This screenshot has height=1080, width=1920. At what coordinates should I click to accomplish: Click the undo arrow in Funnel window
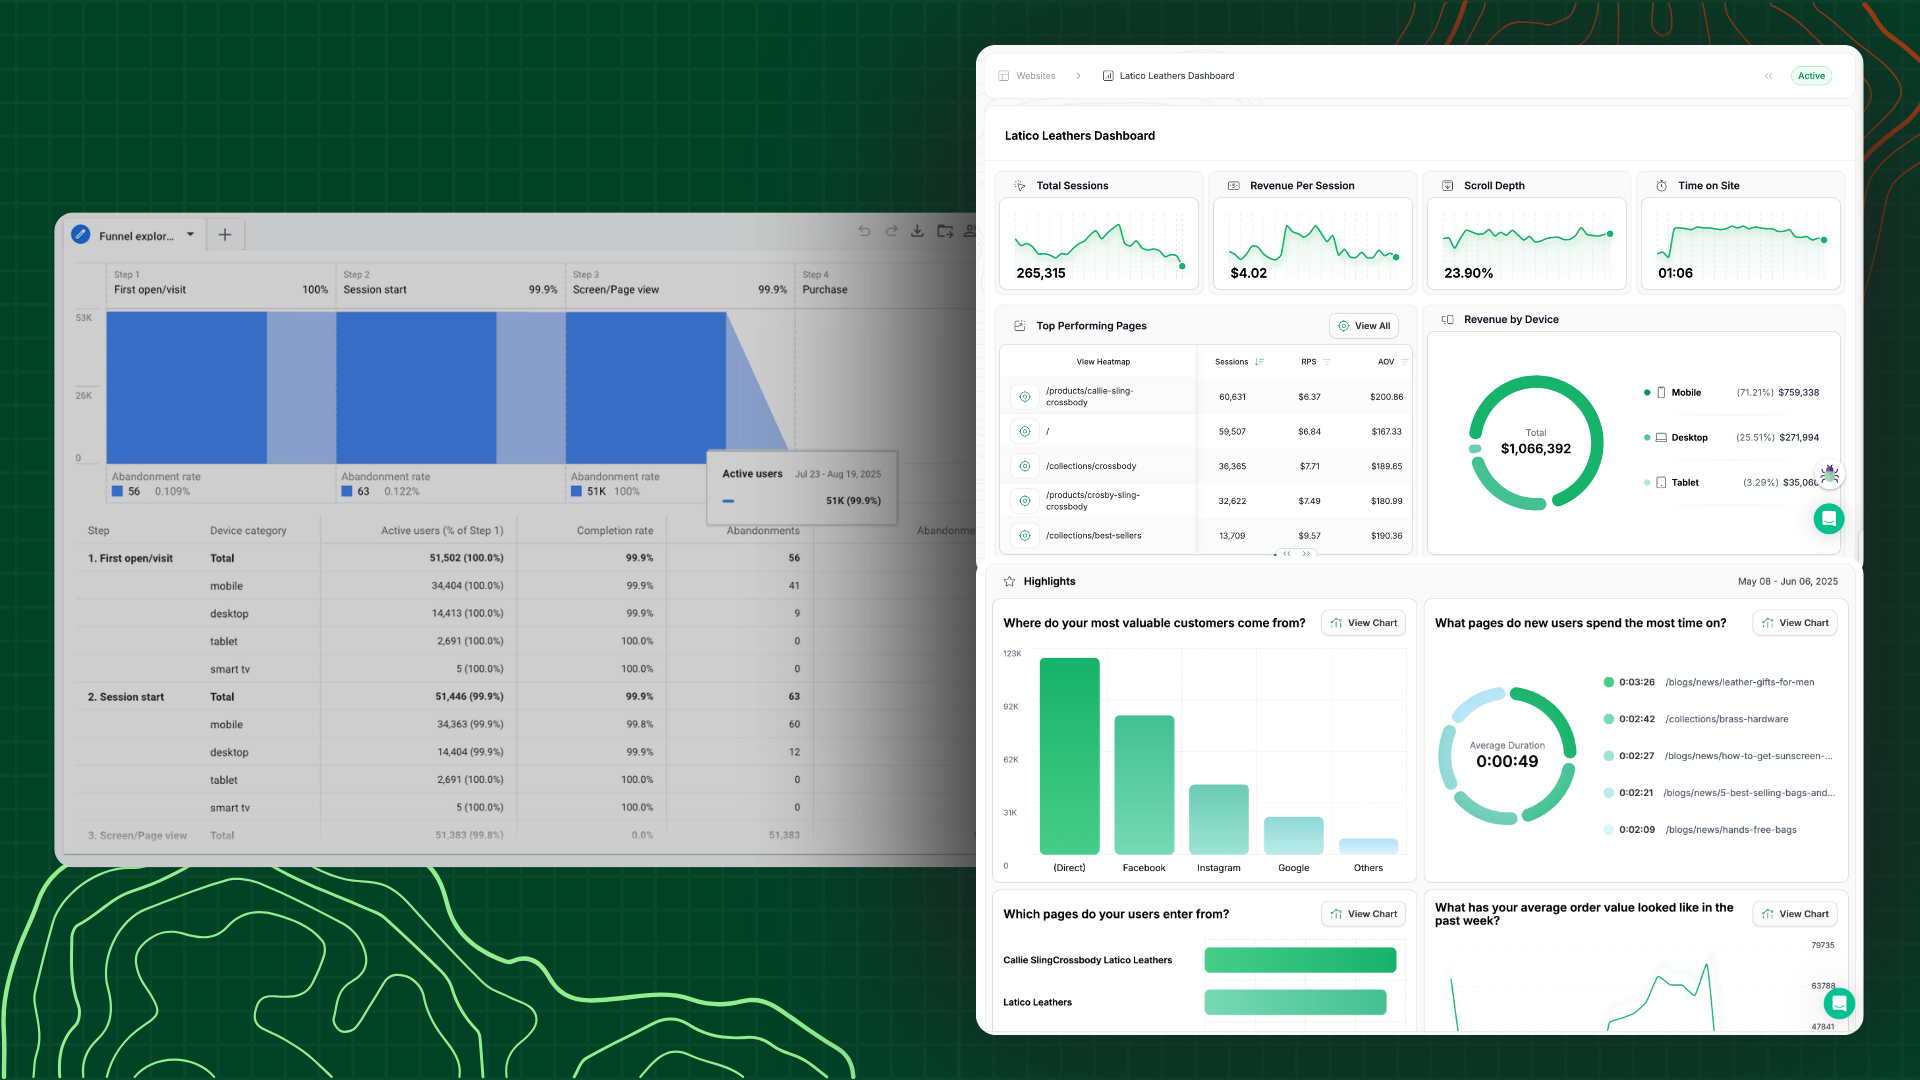(864, 231)
